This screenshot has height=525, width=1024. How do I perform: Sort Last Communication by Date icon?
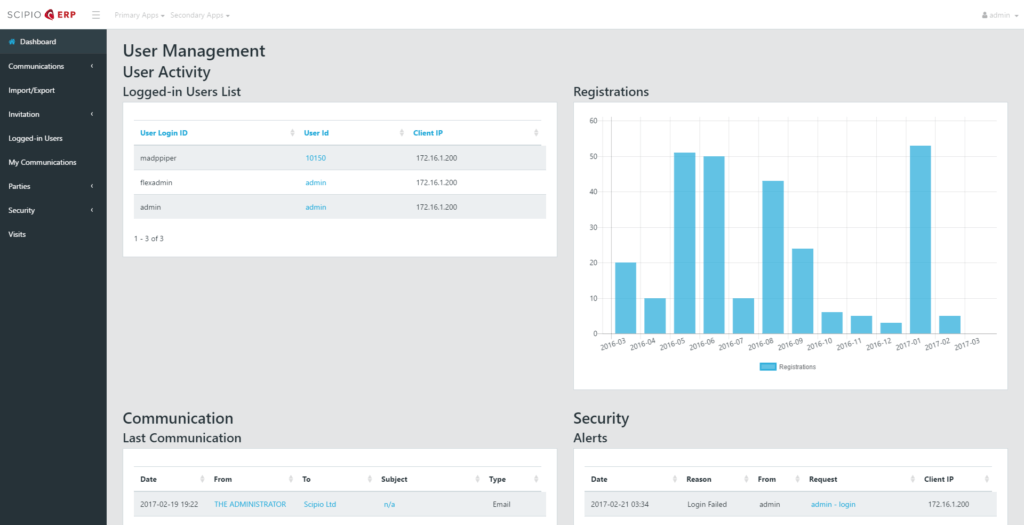pyautogui.click(x=203, y=479)
